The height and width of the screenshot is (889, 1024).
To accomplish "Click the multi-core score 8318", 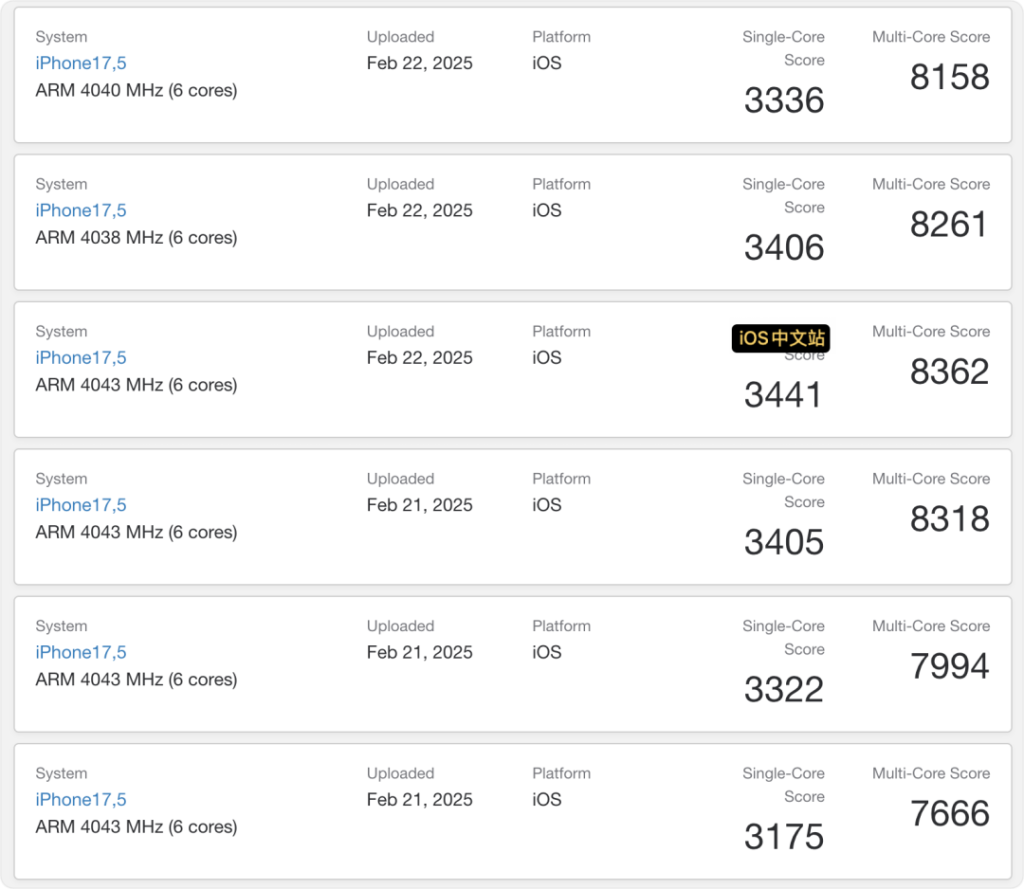I will click(949, 519).
